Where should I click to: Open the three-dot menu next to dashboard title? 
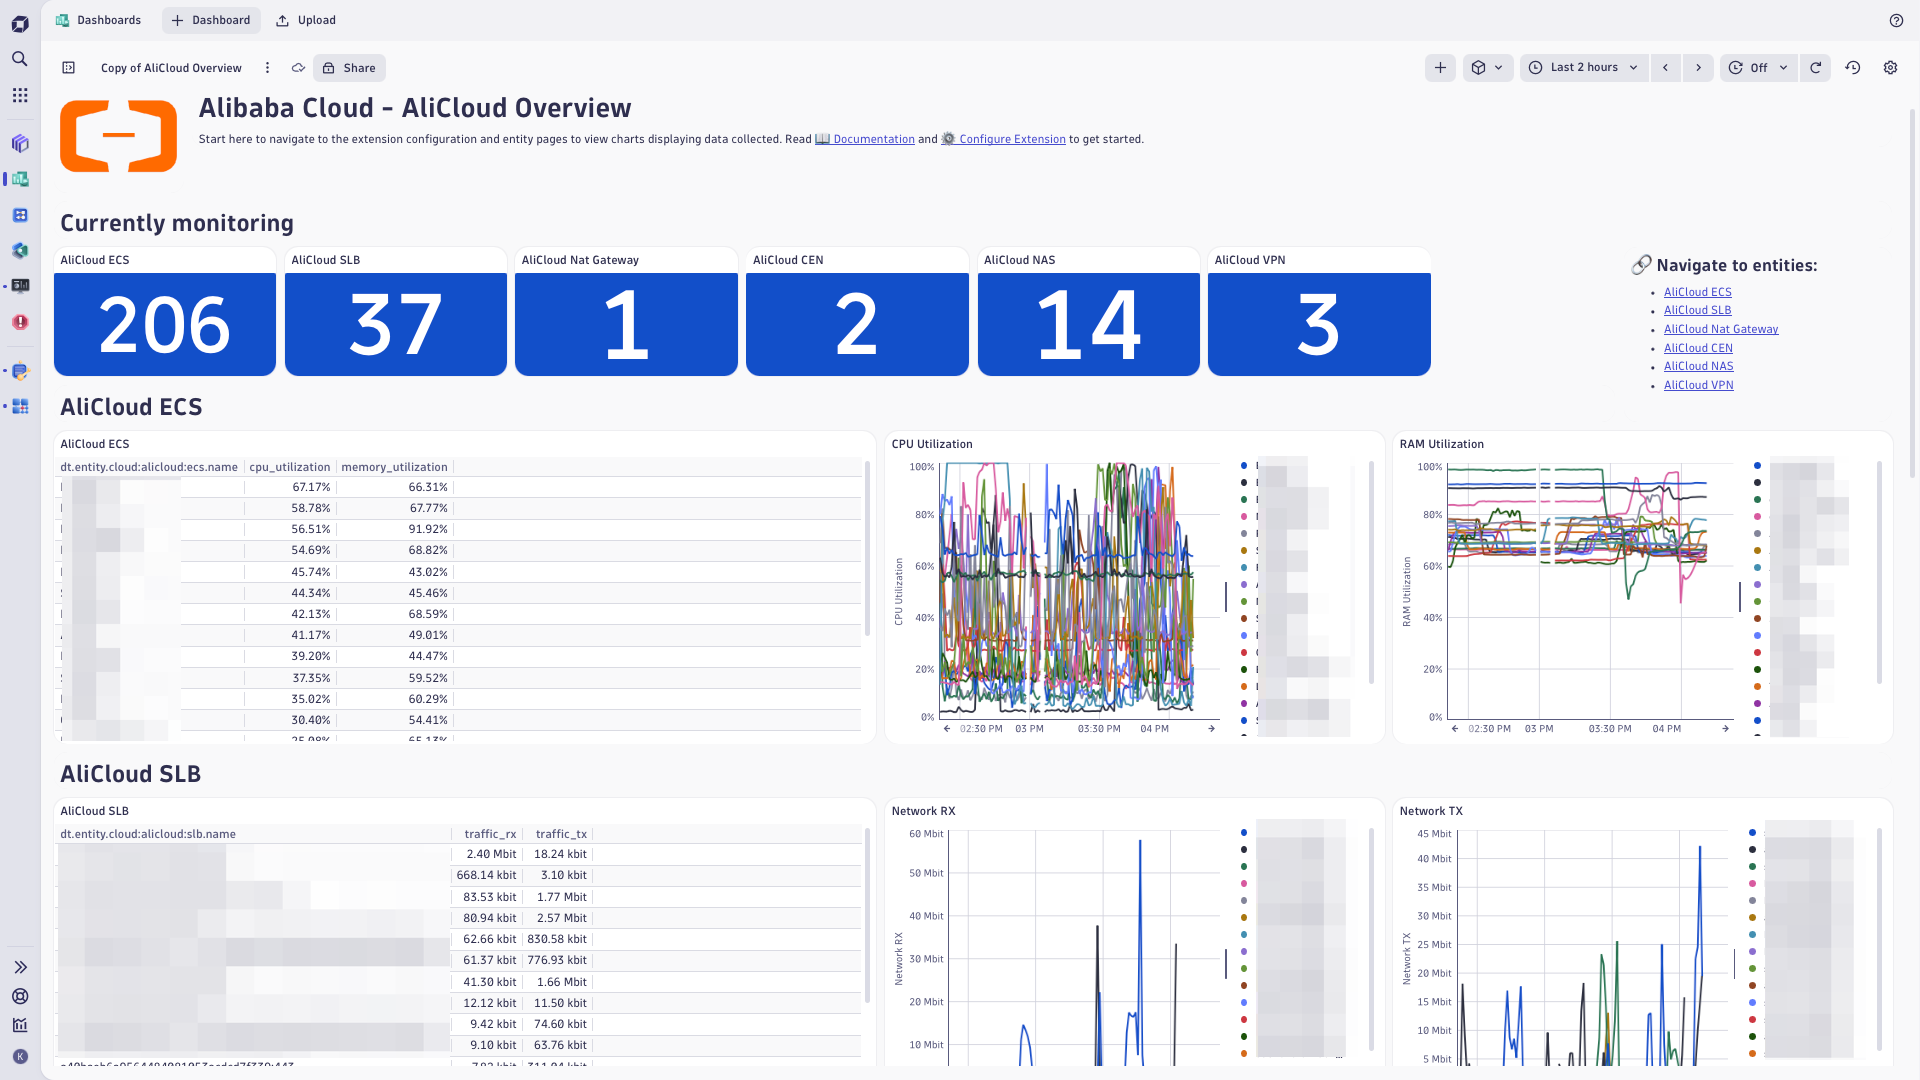point(267,67)
